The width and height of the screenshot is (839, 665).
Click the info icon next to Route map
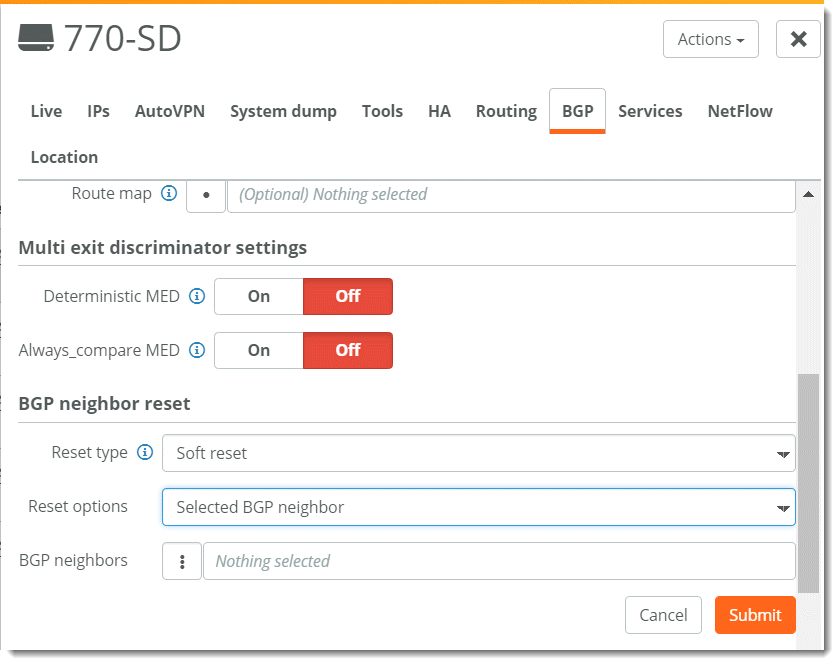tap(169, 194)
